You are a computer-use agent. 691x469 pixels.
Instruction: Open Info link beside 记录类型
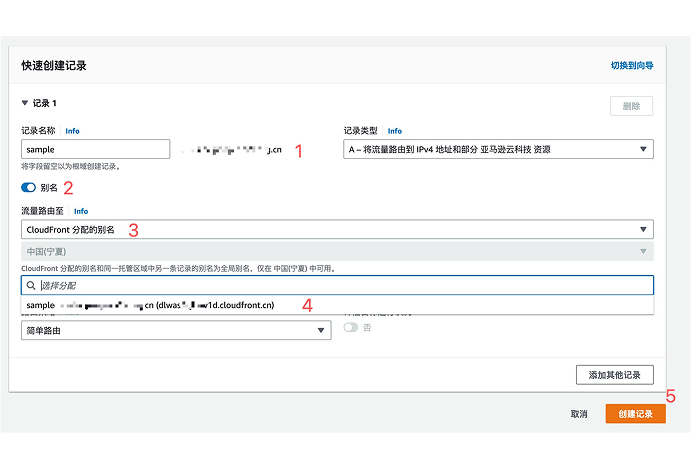click(394, 131)
